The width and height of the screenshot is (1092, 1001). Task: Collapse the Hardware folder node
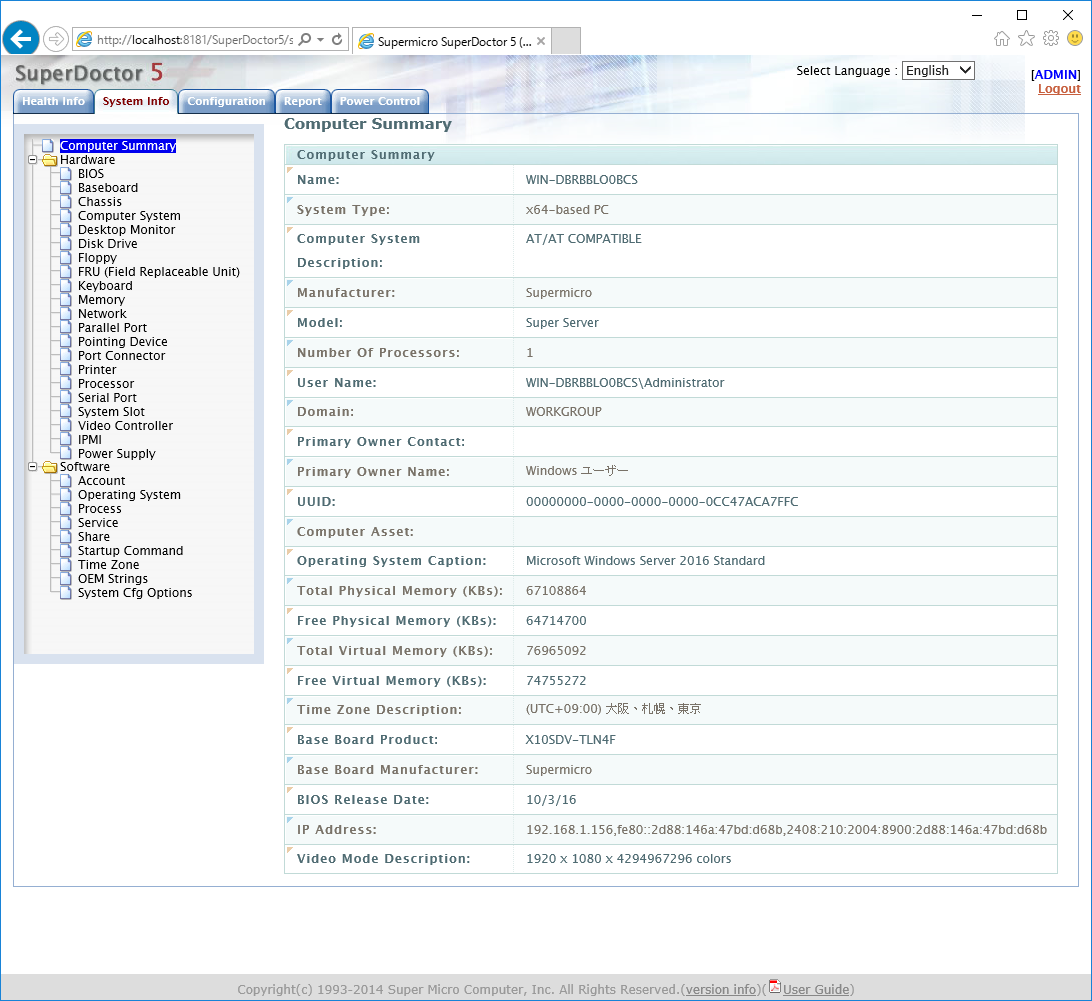tap(32, 160)
